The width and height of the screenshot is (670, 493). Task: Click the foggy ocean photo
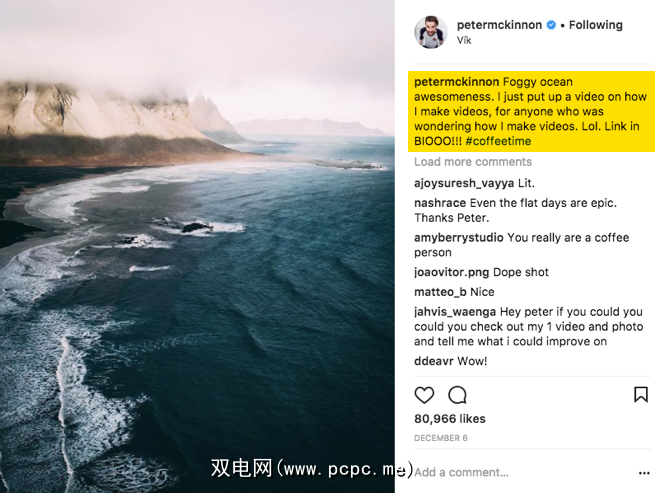tap(197, 246)
